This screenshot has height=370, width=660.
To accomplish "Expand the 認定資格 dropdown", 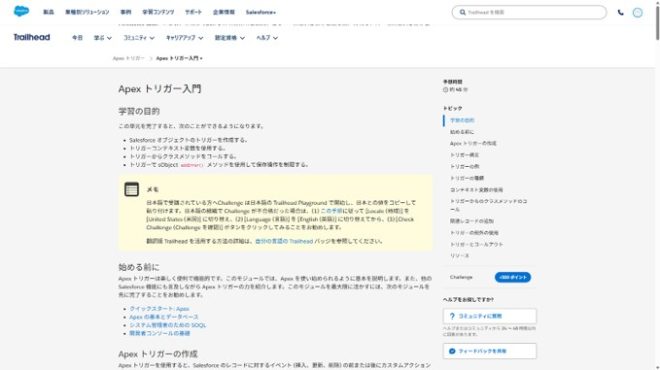I will pyautogui.click(x=230, y=38).
